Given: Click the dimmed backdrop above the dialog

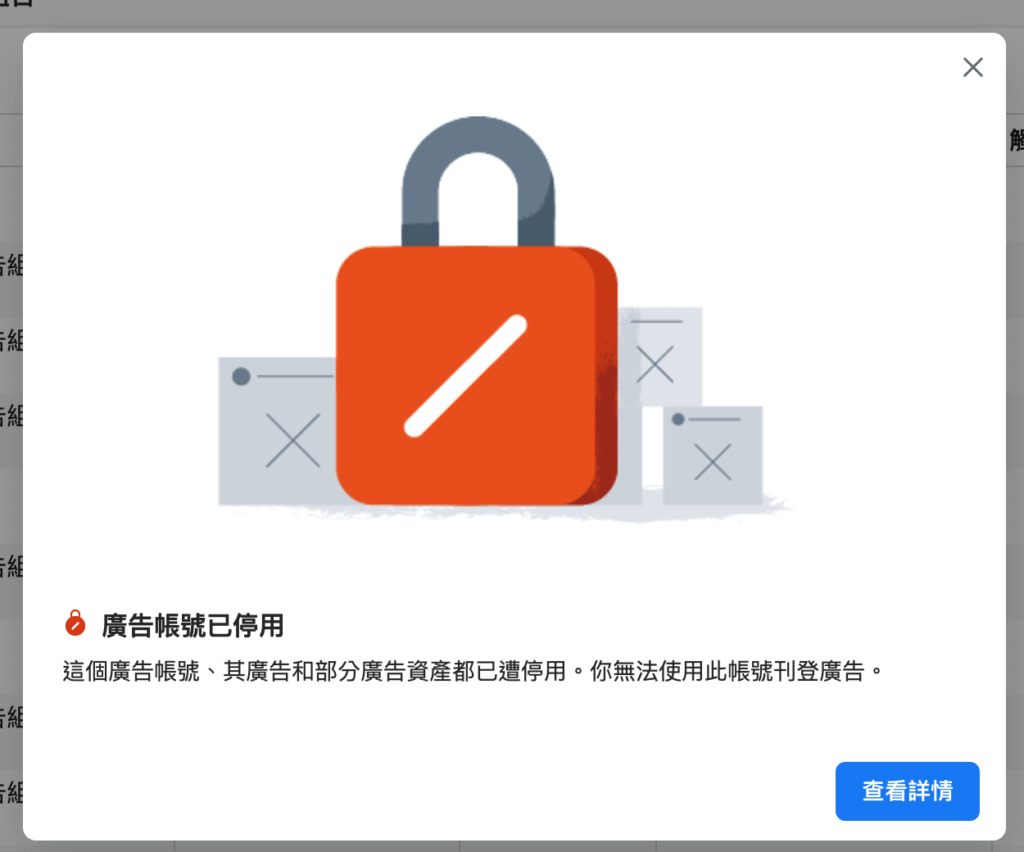Looking at the screenshot, I should [512, 14].
